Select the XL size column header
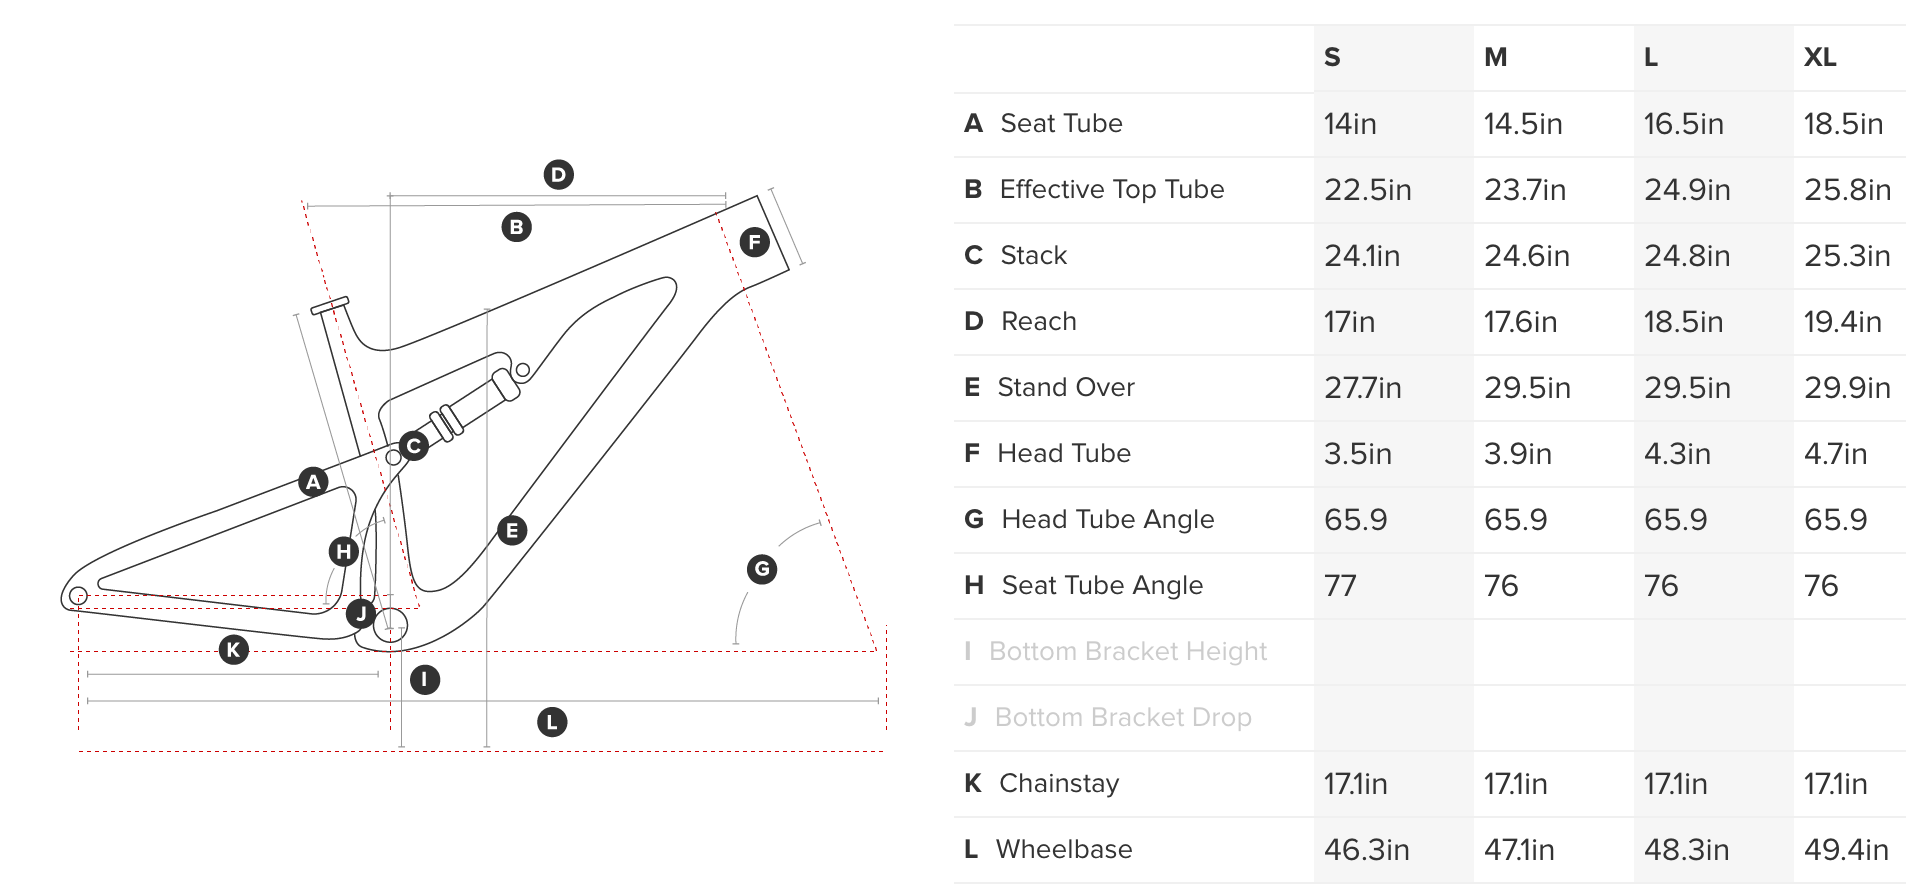Viewport: 1906px width, 884px height. 1820,57
